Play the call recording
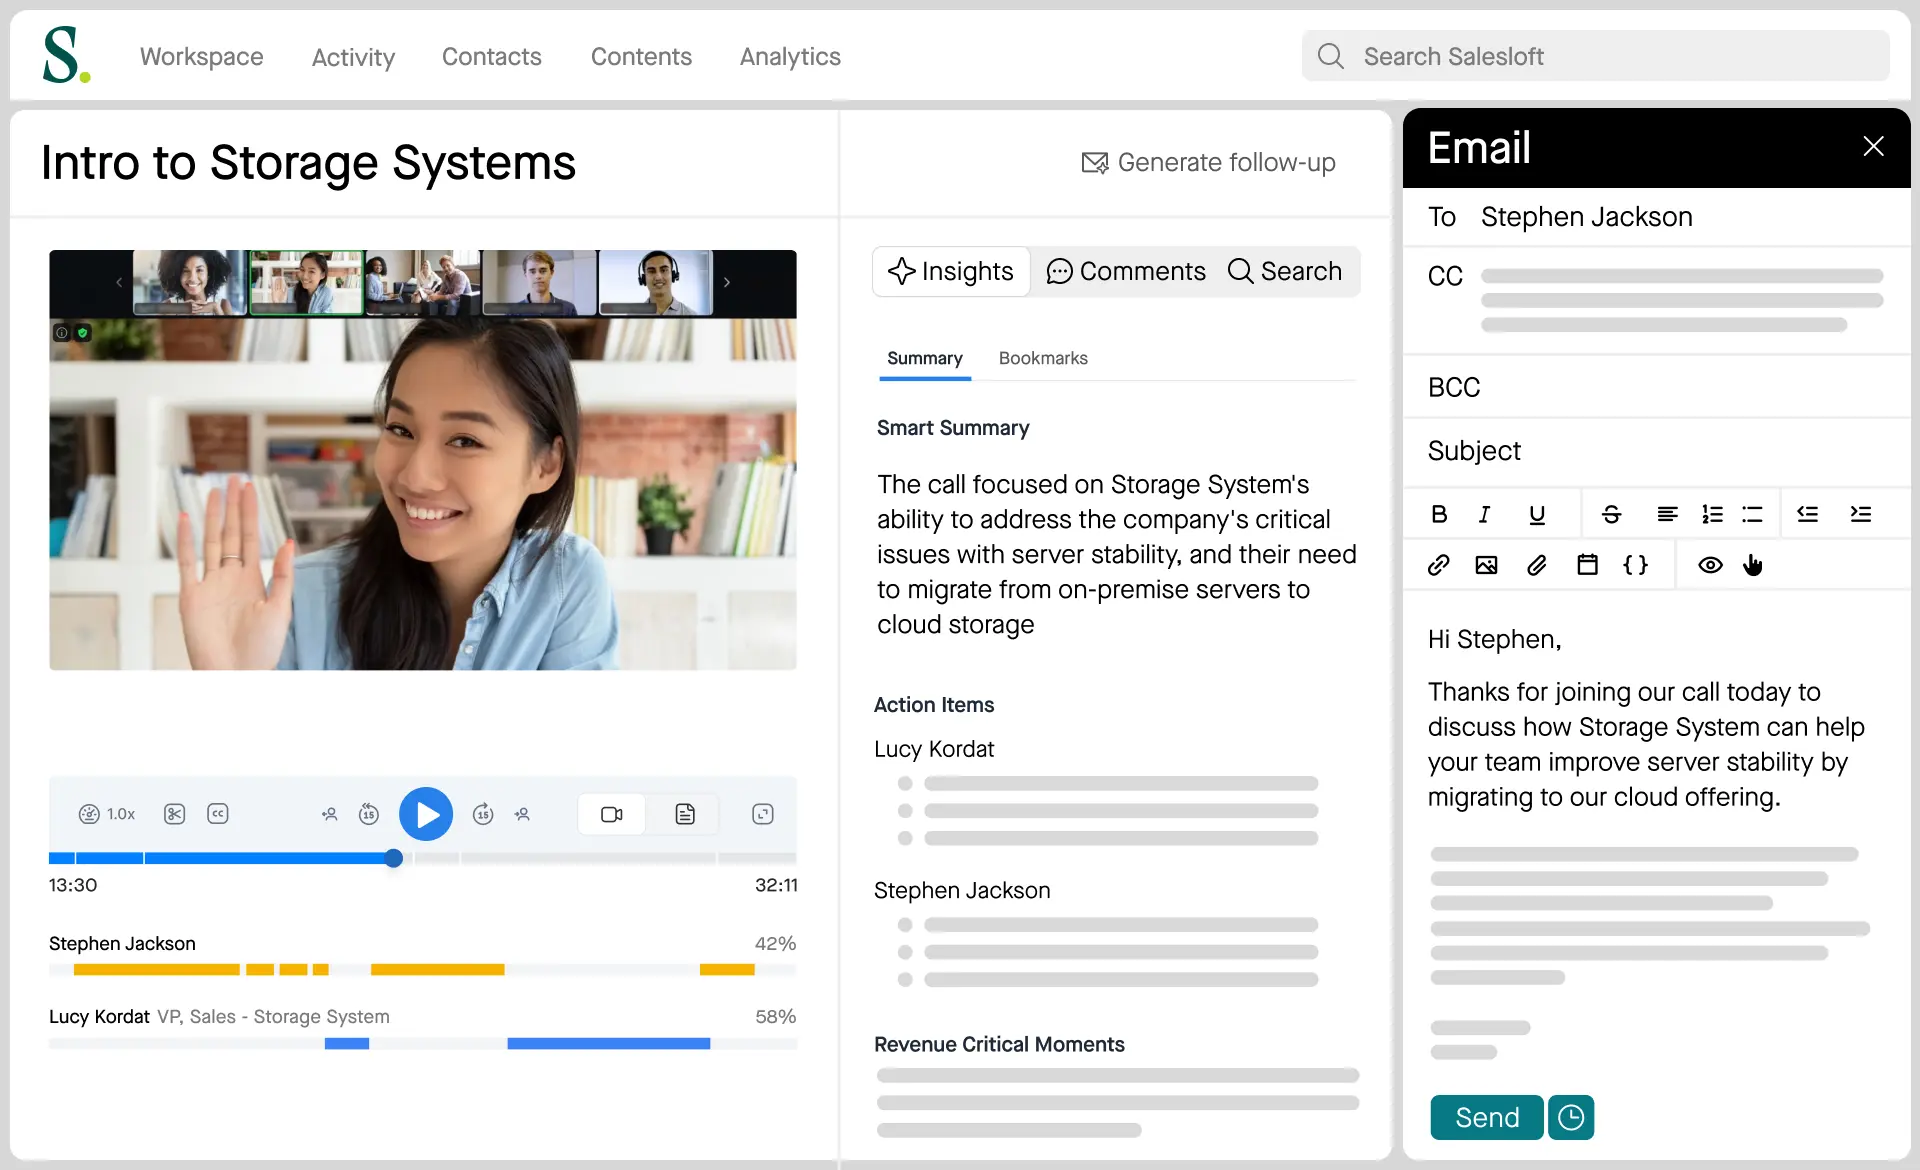This screenshot has height=1170, width=1920. [x=426, y=814]
